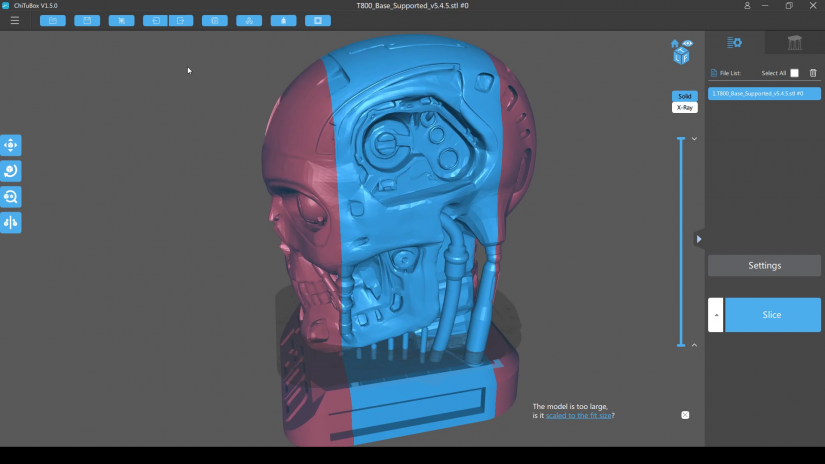Select the Mirror tool in the left toolbar
Screen dimensions: 825x464
click(11, 222)
